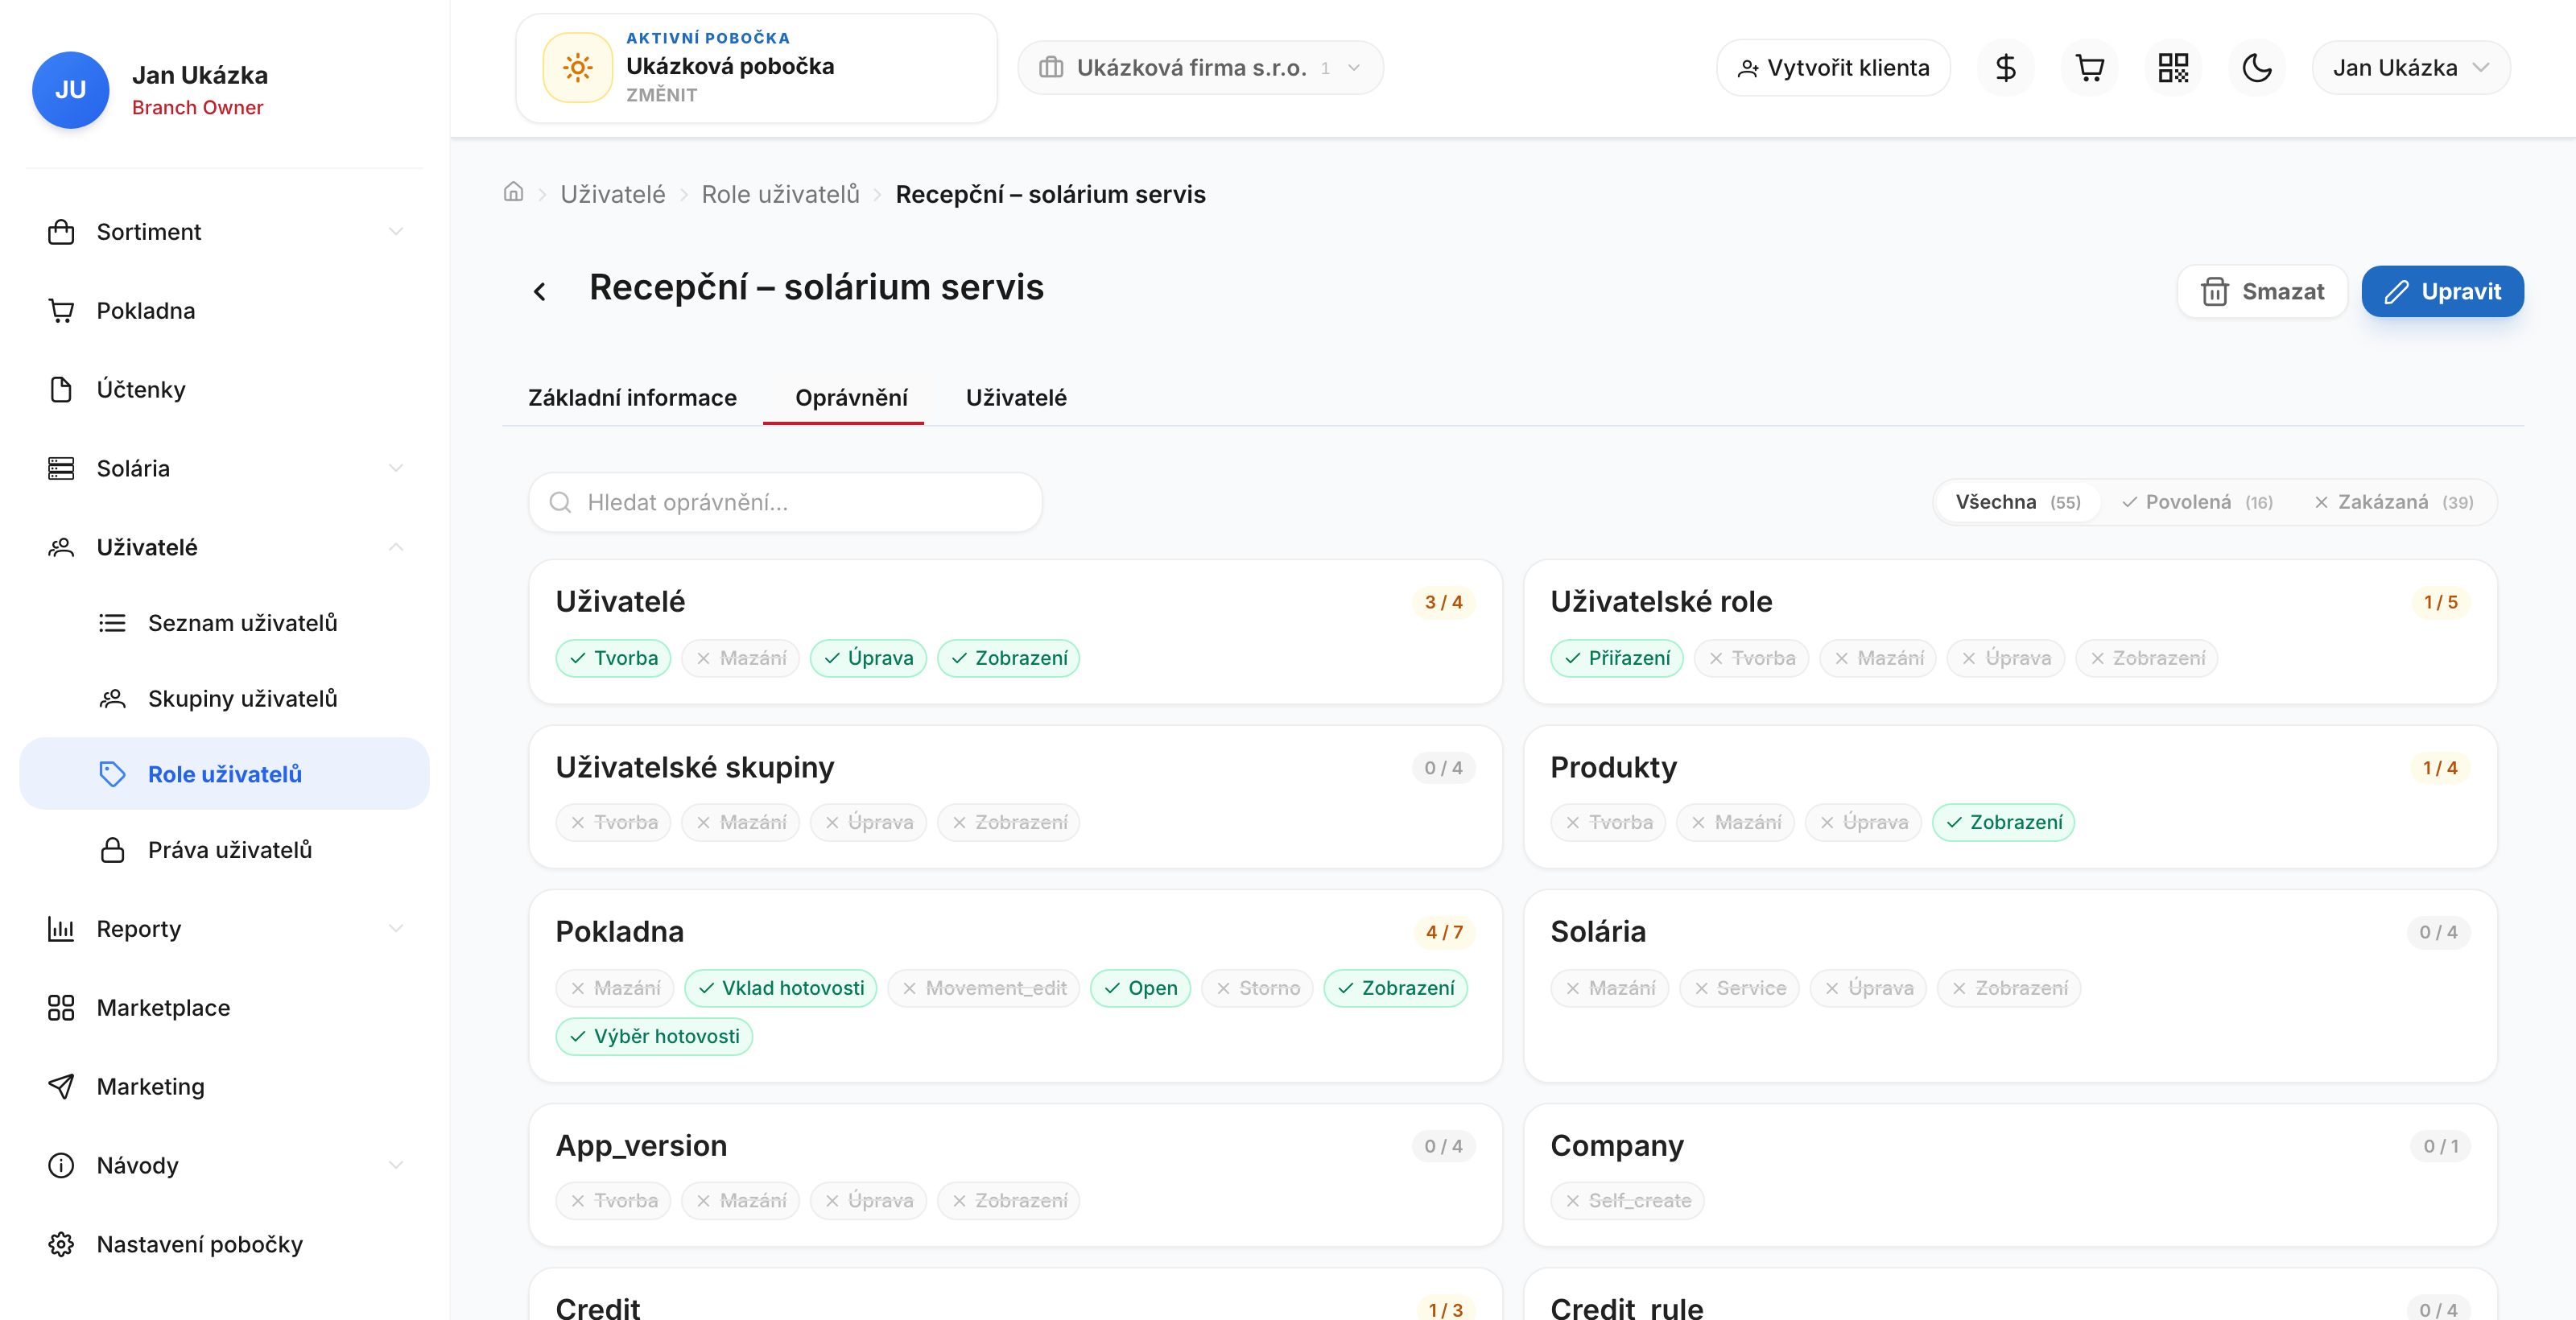Toggle Tvorba permission in Uživatelé card
Screen dimensions: 2576x1320
[613, 658]
